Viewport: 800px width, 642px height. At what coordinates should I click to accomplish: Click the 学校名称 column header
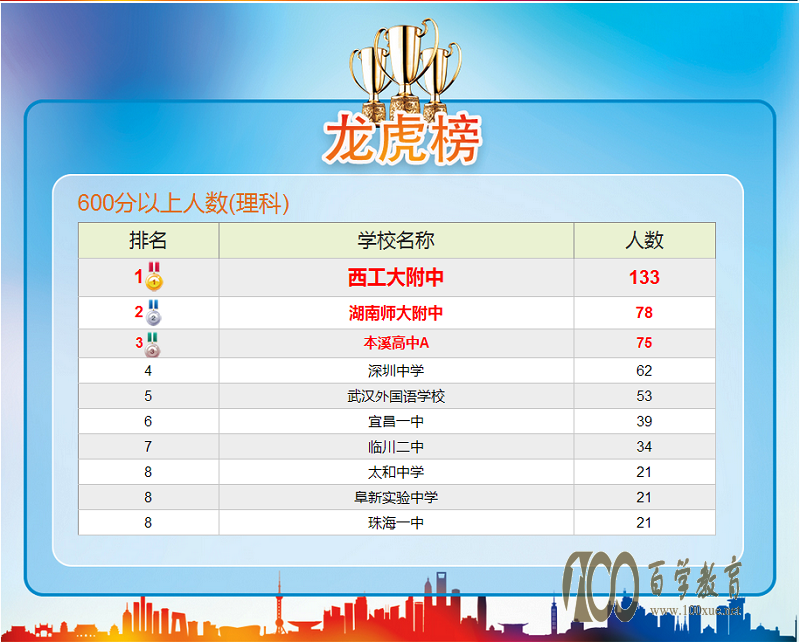pos(396,240)
